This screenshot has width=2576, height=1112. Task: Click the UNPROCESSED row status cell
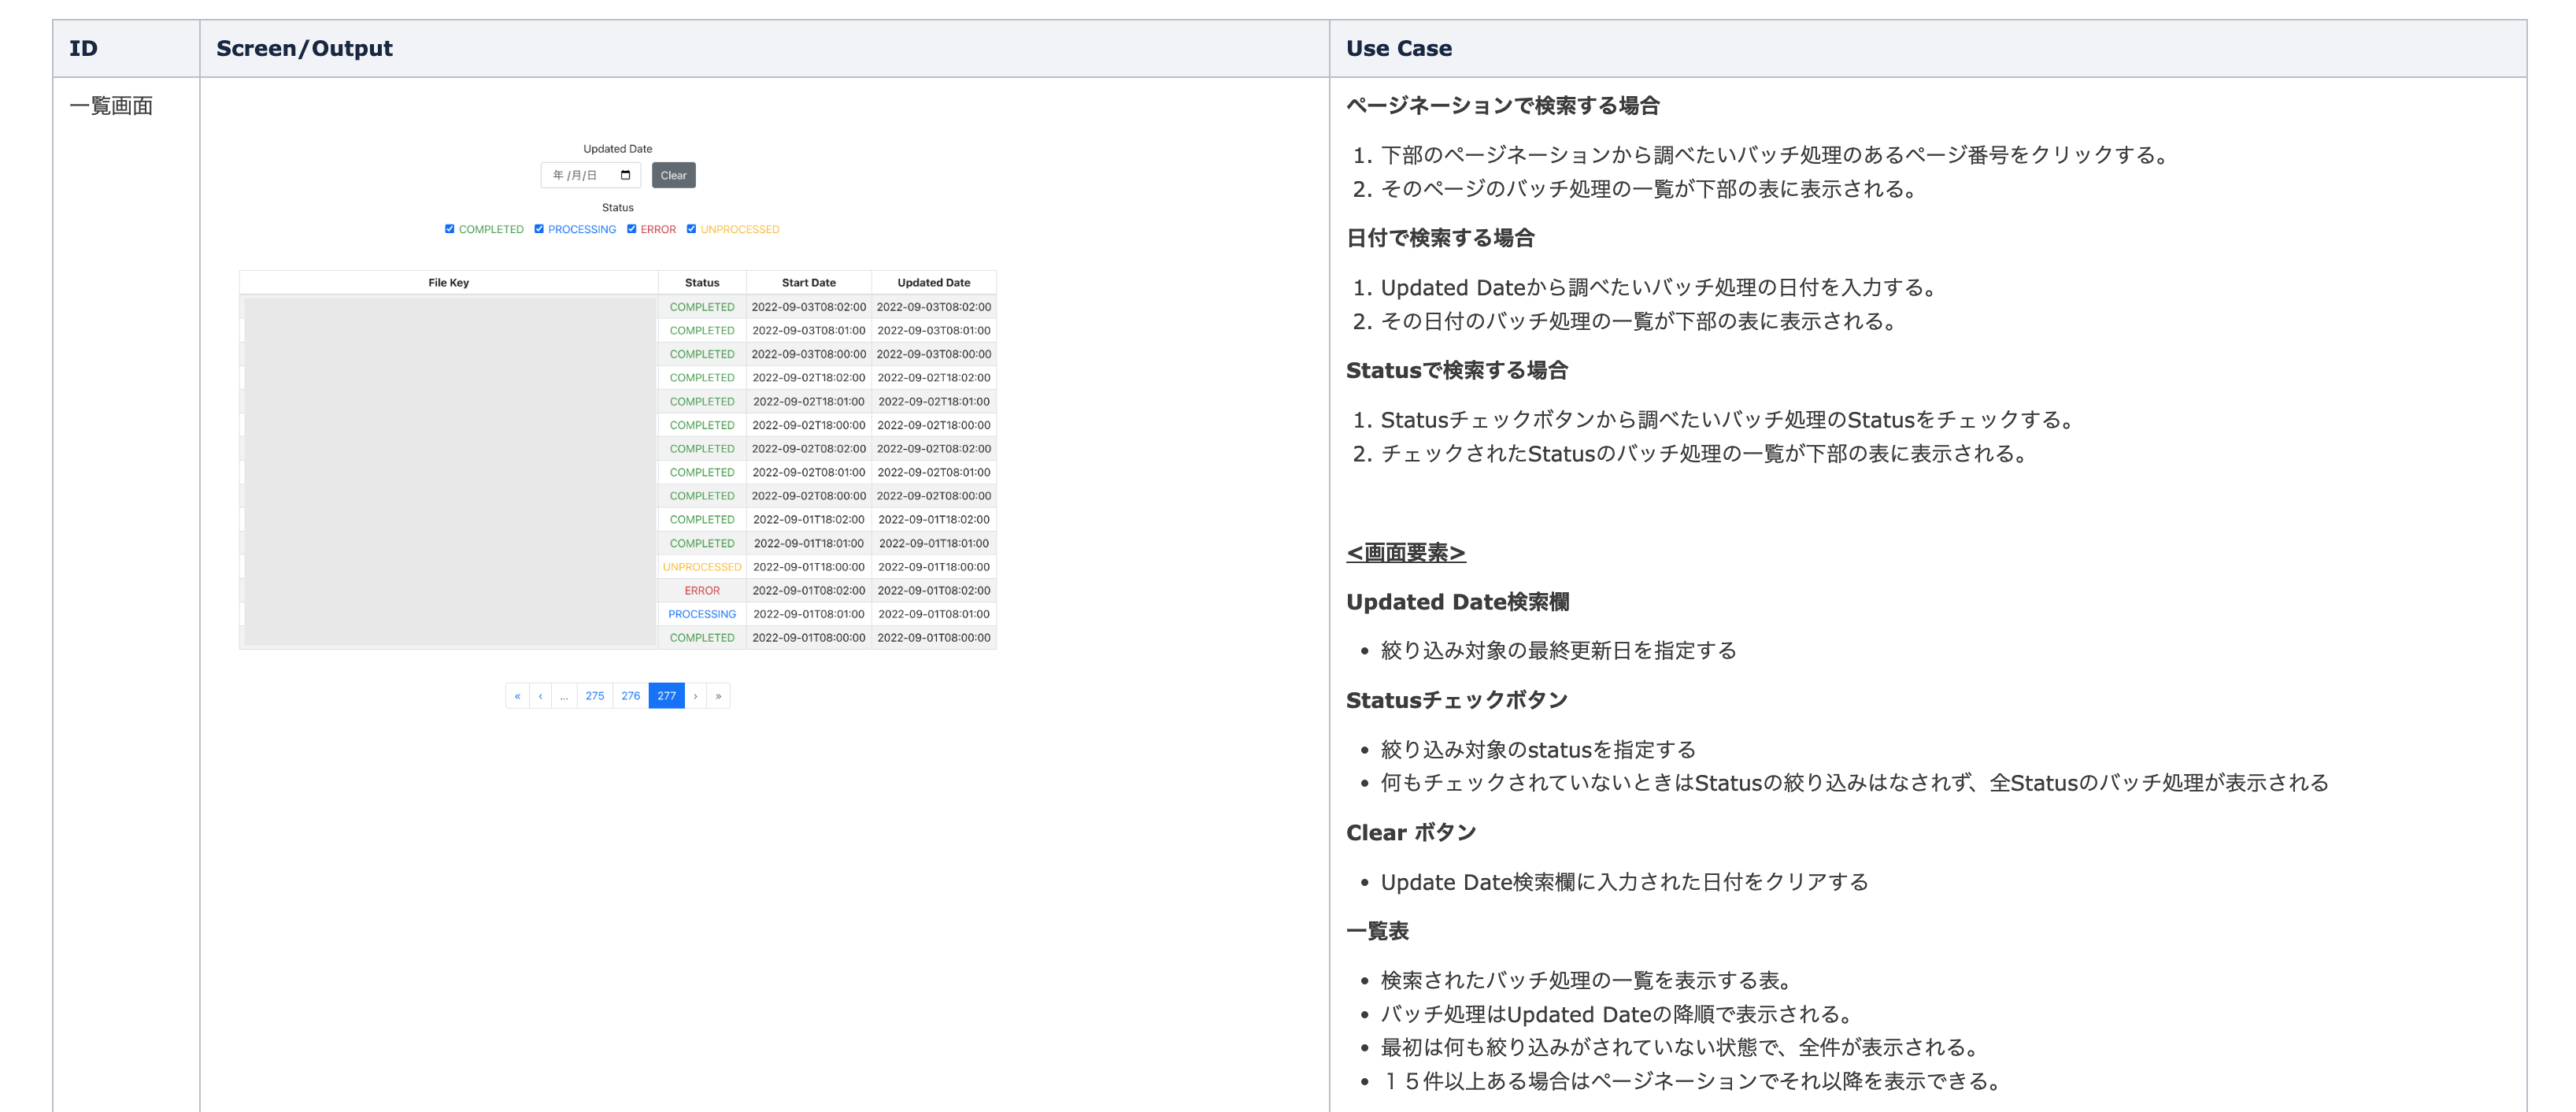(702, 567)
